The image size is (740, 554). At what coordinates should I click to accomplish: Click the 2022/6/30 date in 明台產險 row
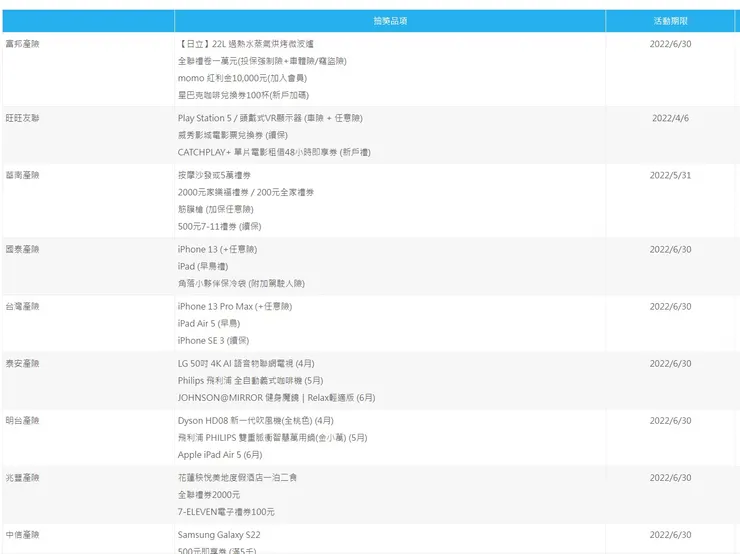pos(670,420)
